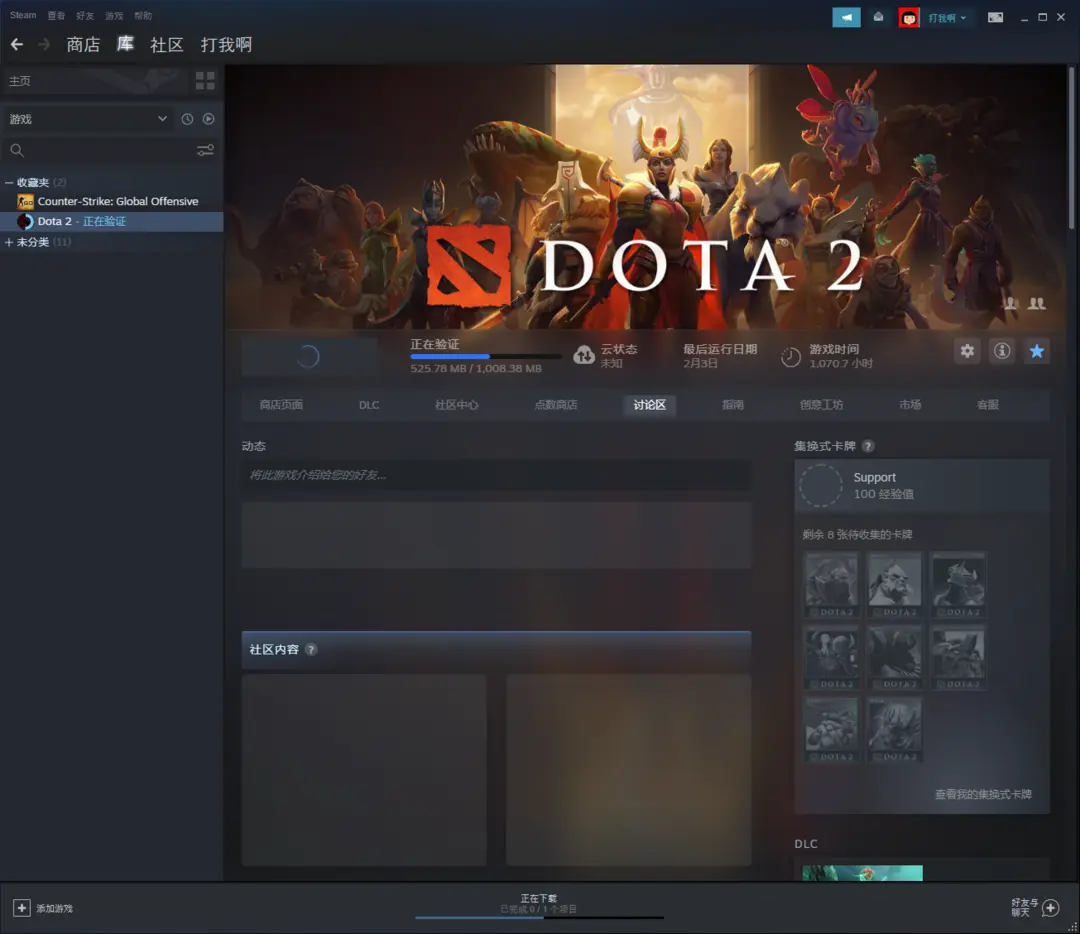Open the 客服 support tab
Screen dimensions: 1080x934
point(988,404)
